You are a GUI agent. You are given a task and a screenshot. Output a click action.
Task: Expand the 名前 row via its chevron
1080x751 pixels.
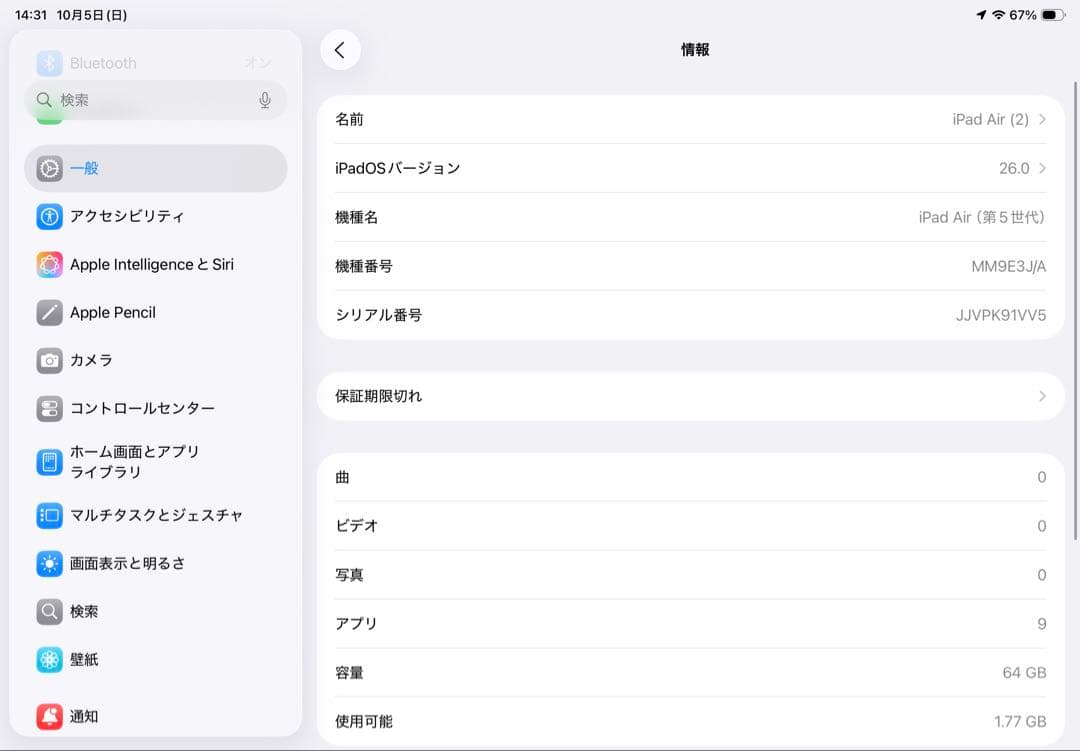(x=1043, y=118)
